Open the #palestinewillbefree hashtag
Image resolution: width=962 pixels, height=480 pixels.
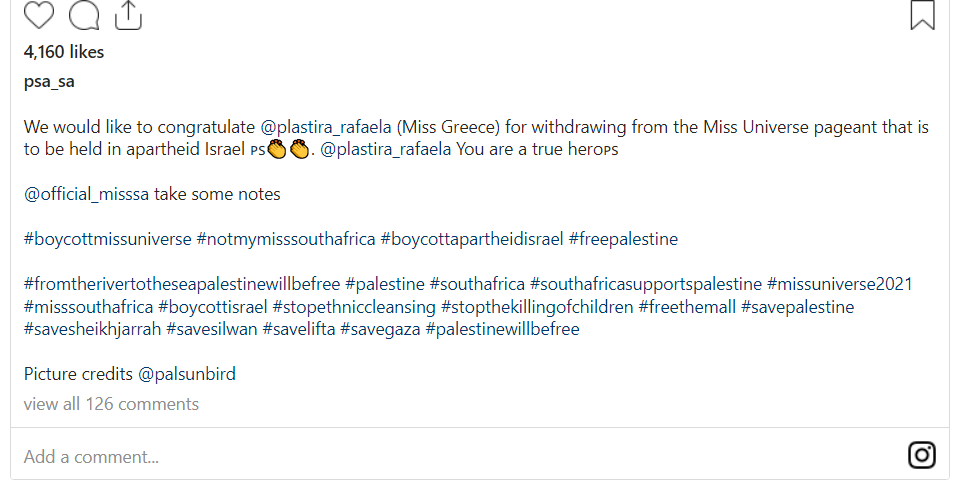coord(502,328)
